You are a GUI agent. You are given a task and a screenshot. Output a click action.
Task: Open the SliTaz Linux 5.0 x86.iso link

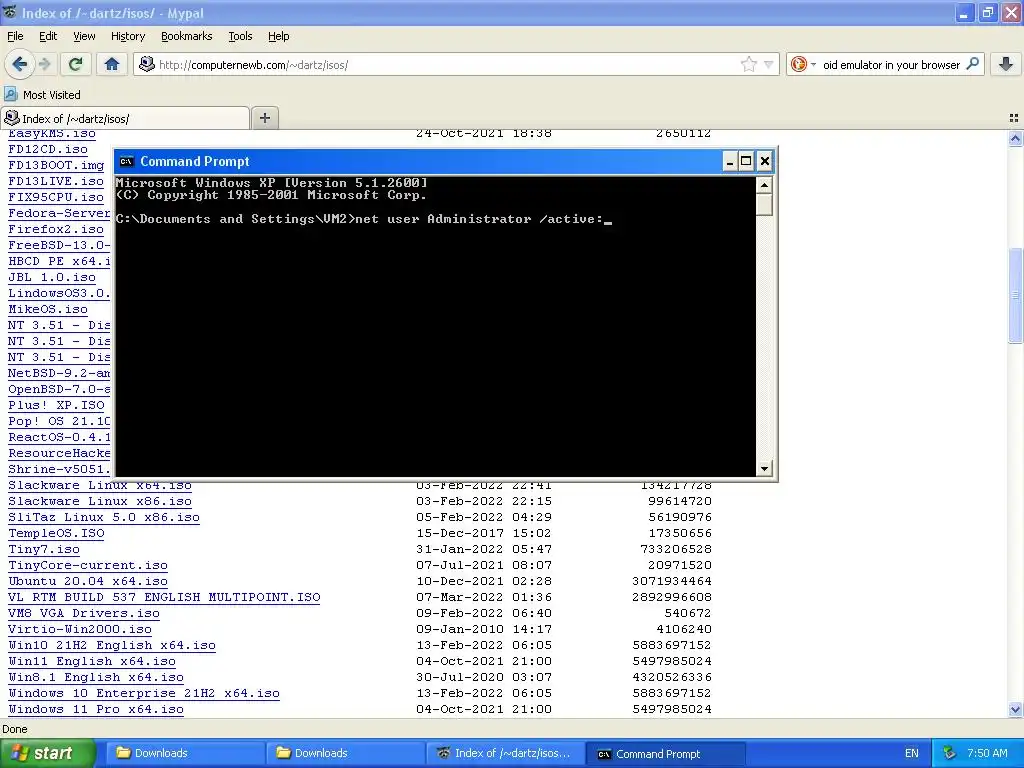(104, 517)
